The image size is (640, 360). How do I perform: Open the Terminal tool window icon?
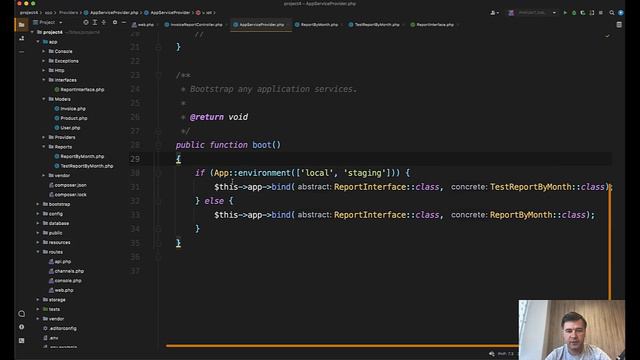(22, 340)
